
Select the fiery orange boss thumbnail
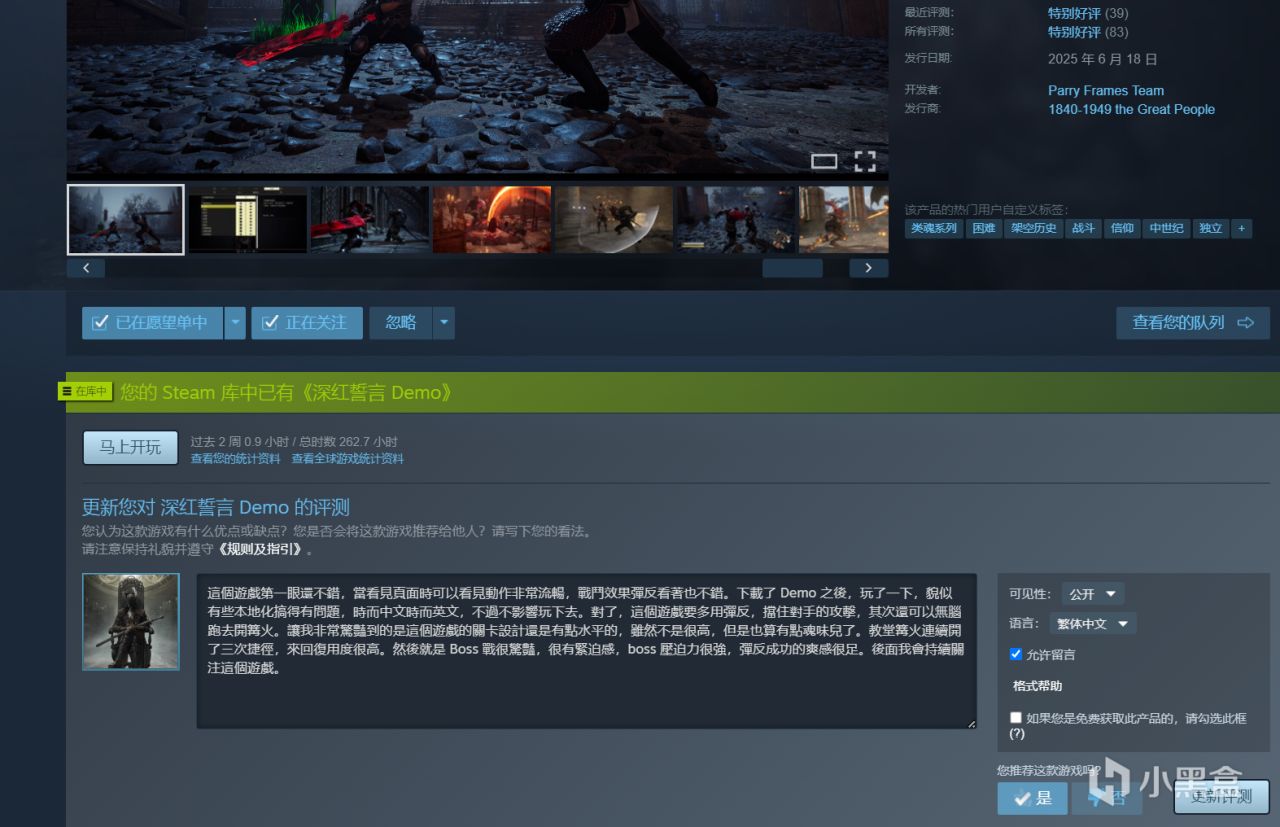(492, 219)
